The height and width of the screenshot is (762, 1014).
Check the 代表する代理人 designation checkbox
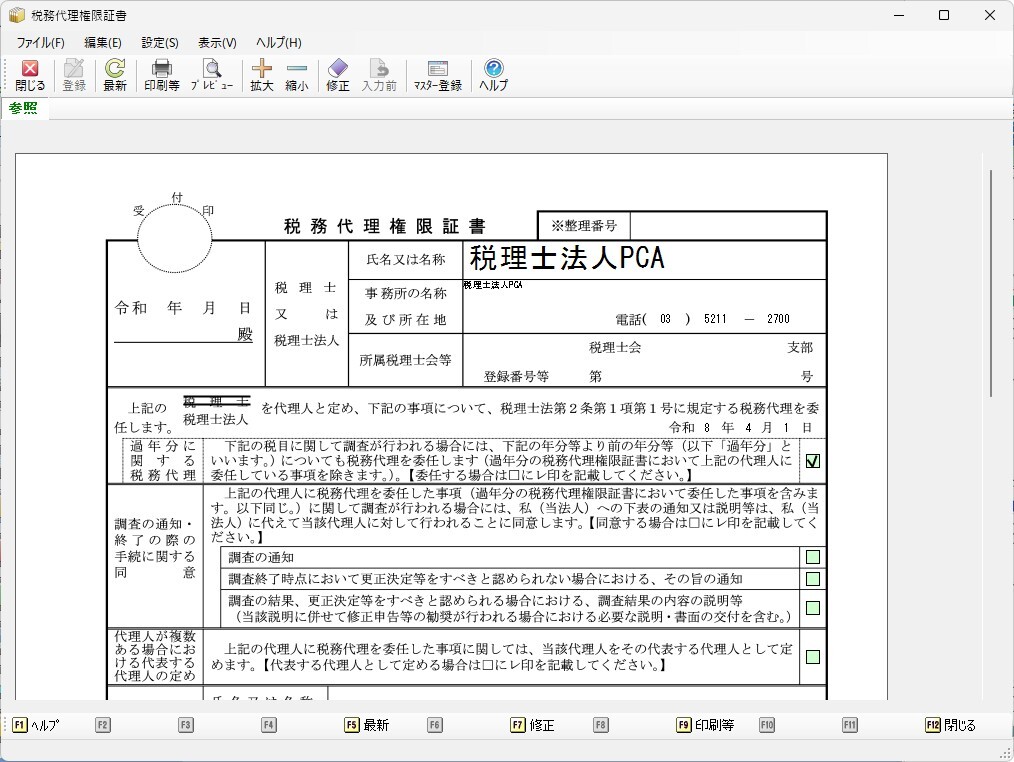click(813, 657)
